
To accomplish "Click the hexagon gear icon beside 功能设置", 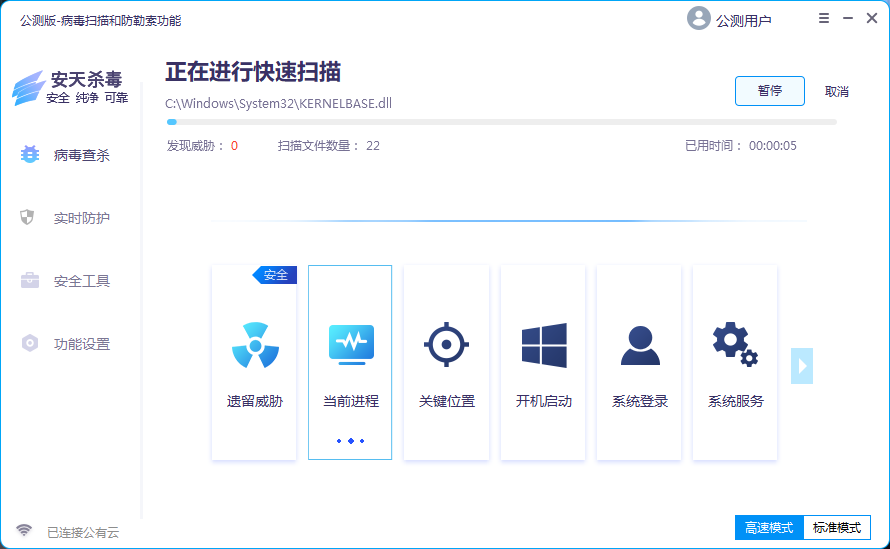I will (30, 343).
